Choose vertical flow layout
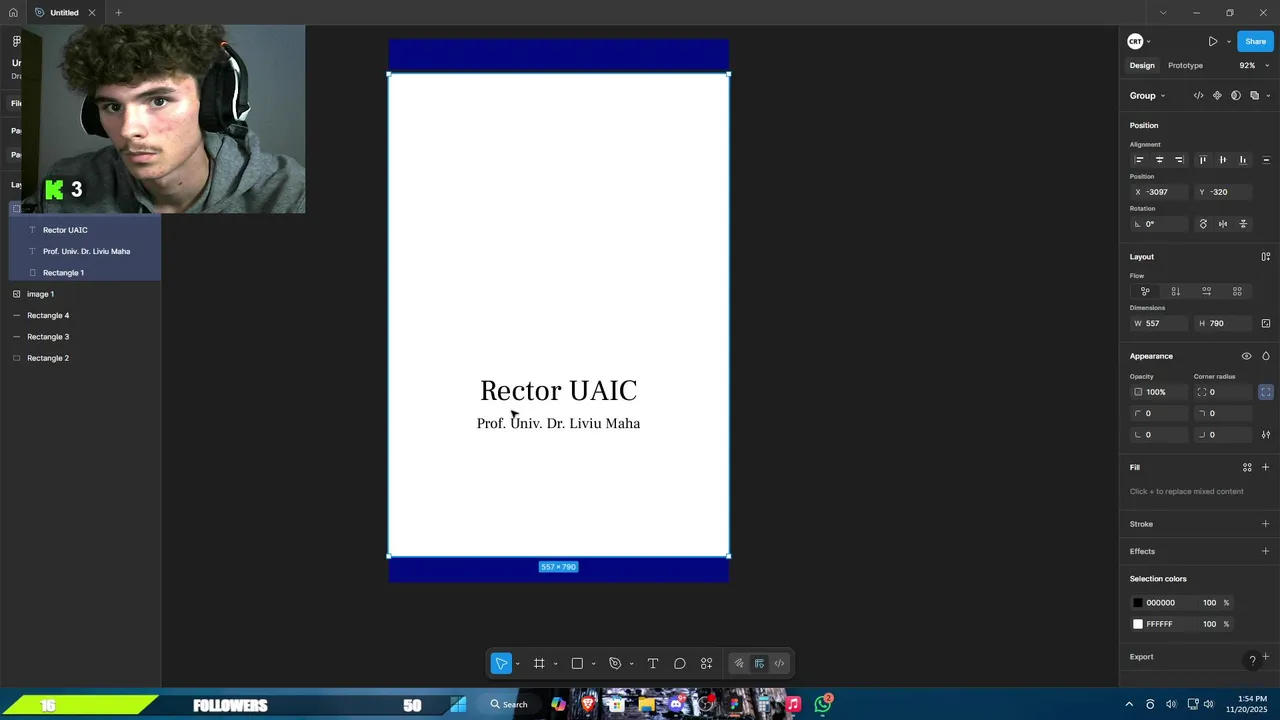1280x720 pixels. coord(1176,291)
